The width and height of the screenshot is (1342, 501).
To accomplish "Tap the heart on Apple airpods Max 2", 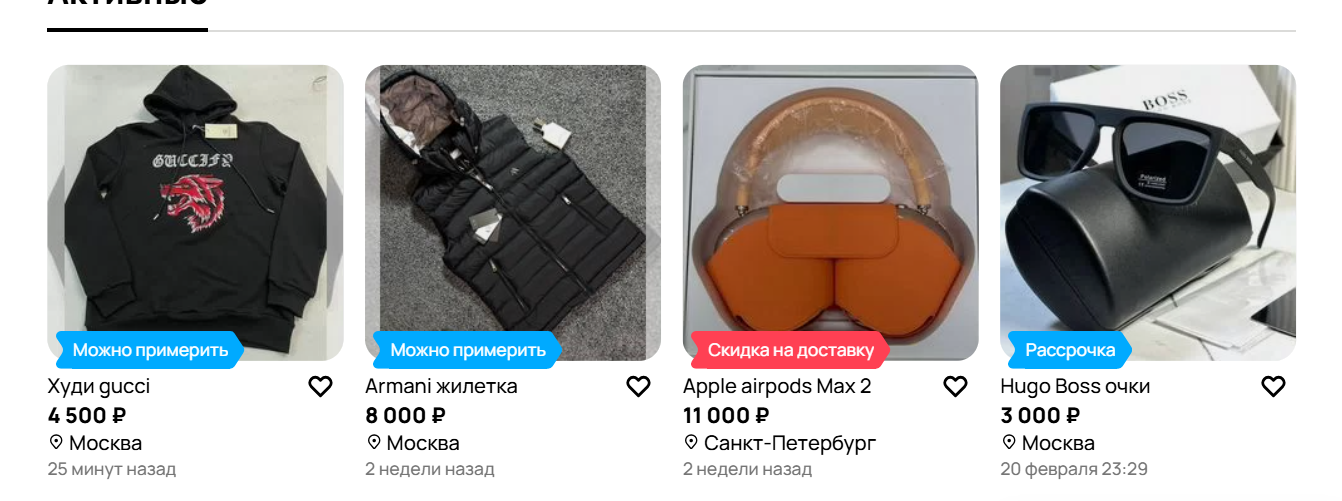I will tap(956, 386).
